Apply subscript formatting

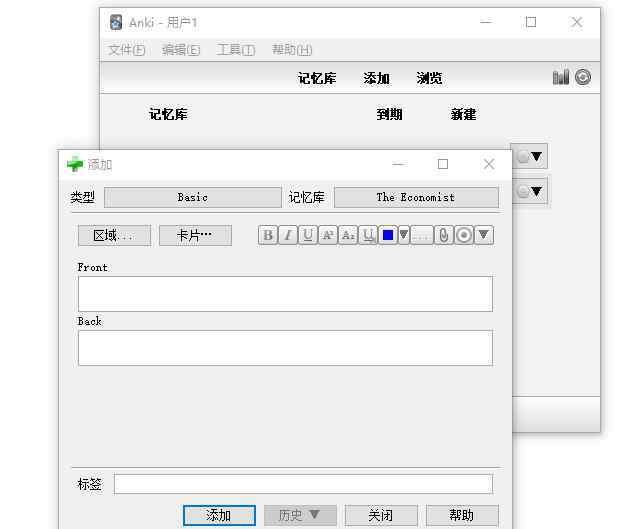click(x=348, y=235)
